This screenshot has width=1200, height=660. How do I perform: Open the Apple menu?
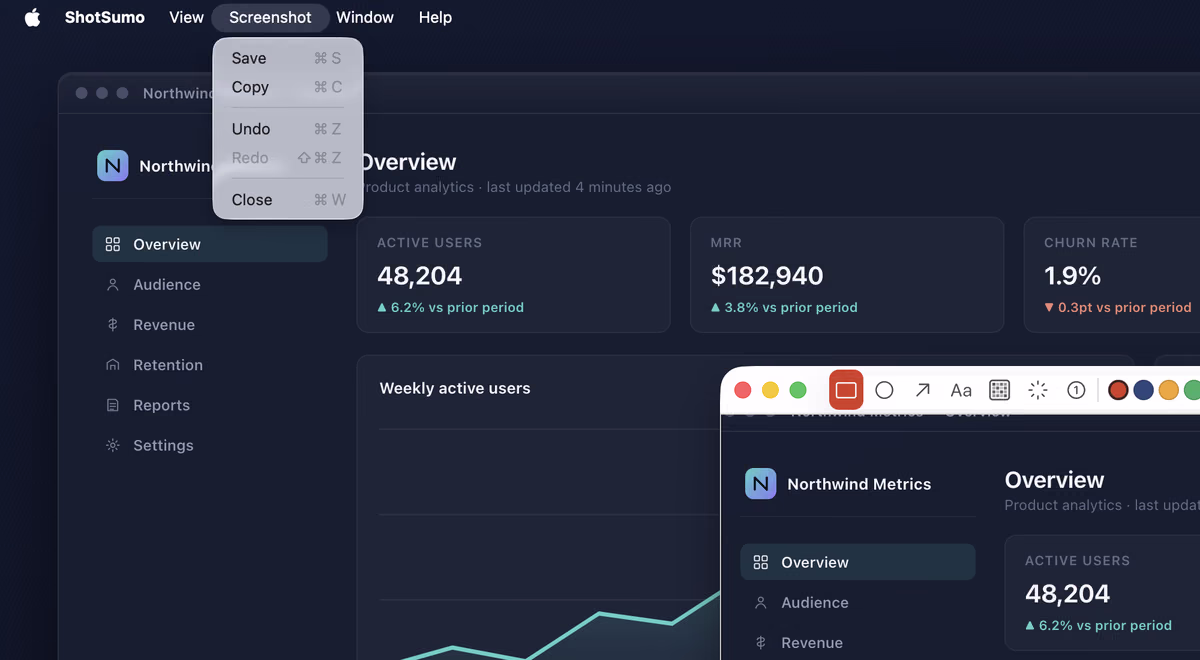pyautogui.click(x=33, y=17)
